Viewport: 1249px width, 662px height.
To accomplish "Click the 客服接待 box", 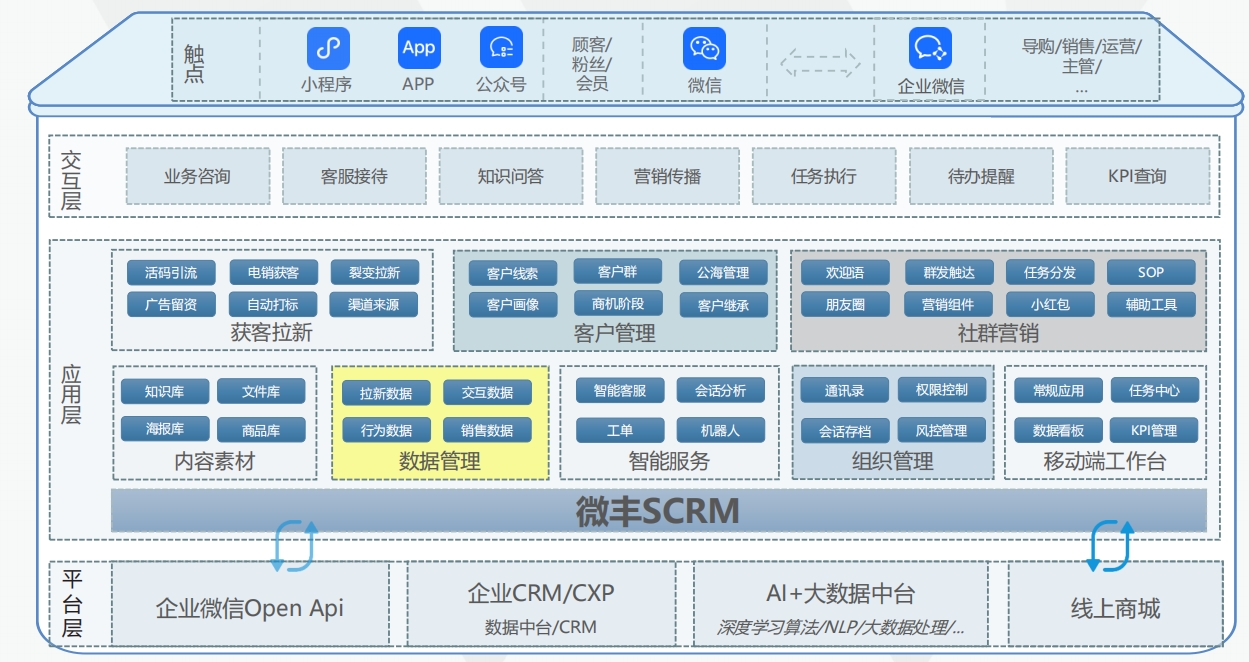I will click(354, 176).
